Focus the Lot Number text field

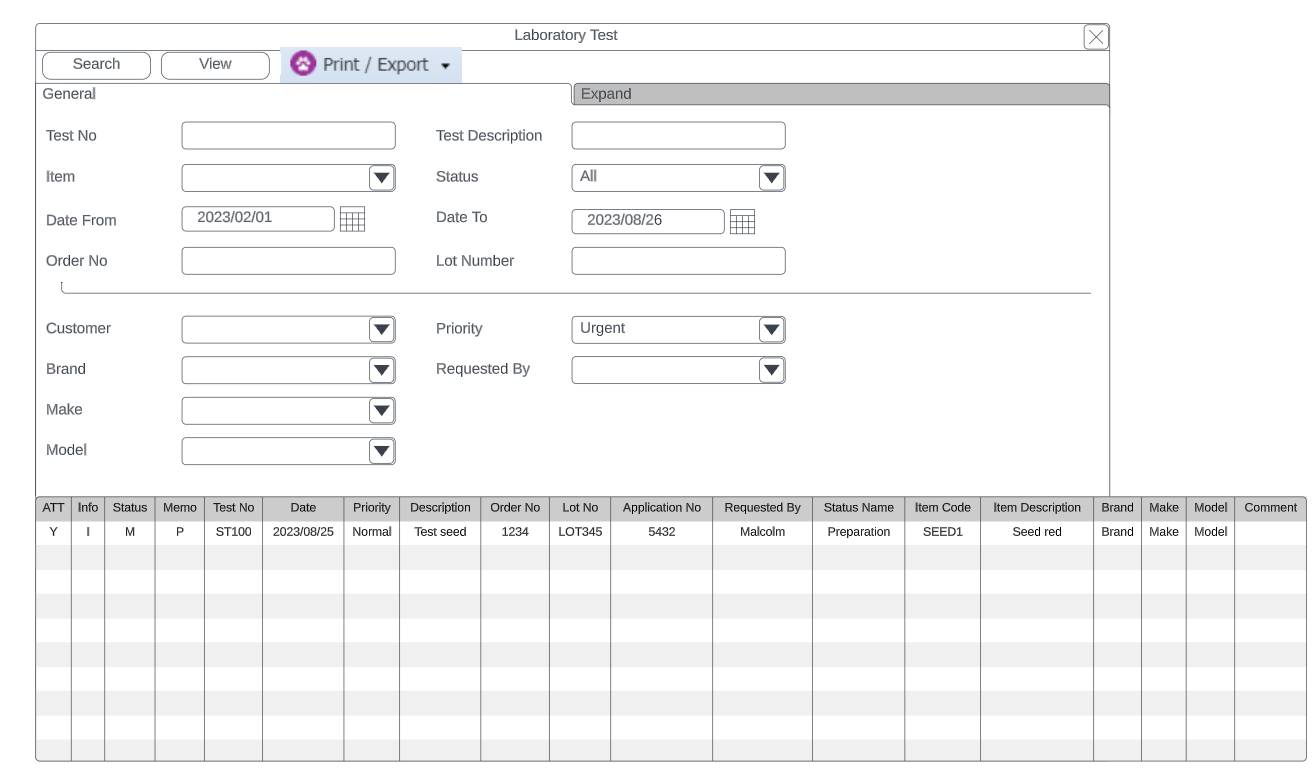678,261
